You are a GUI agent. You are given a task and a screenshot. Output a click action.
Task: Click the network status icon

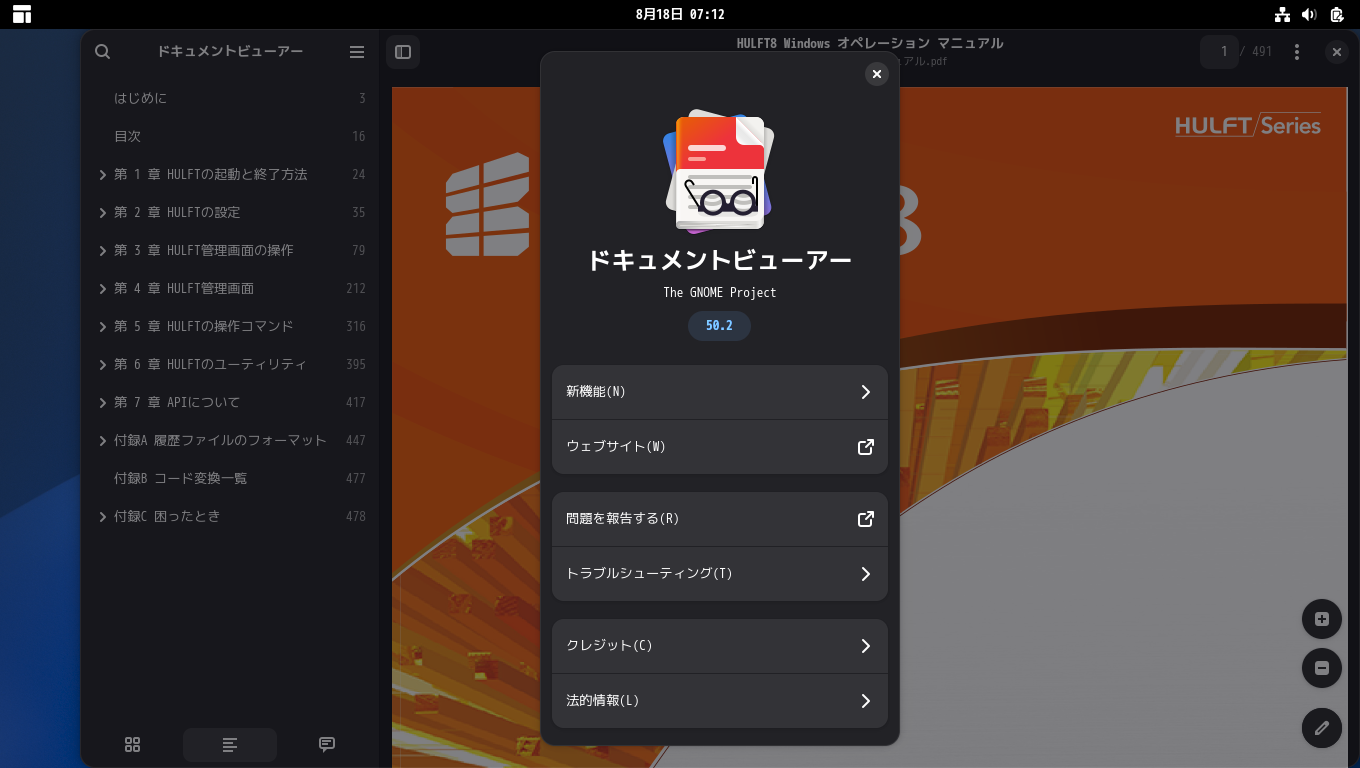1282,14
